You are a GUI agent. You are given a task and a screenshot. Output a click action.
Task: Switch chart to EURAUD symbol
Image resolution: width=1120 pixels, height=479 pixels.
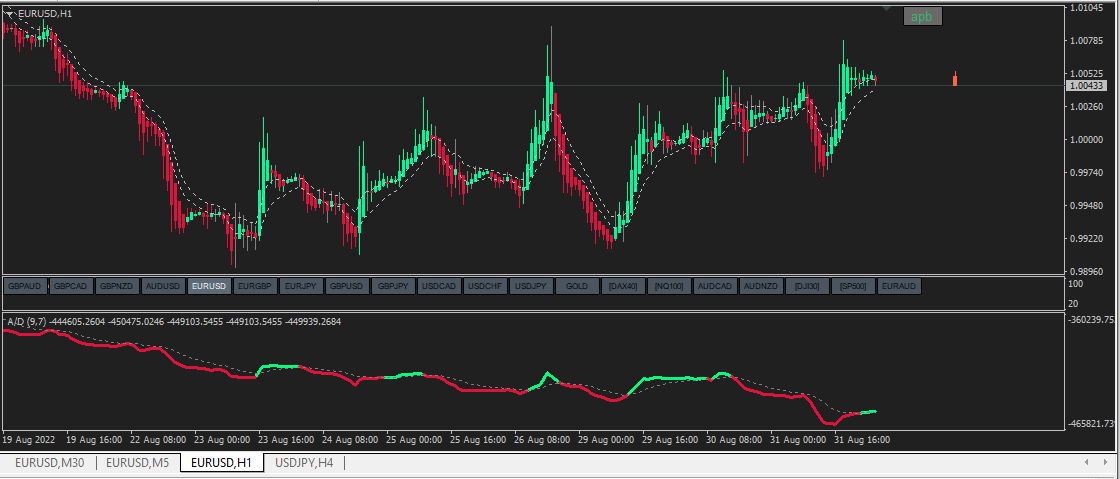click(899, 286)
